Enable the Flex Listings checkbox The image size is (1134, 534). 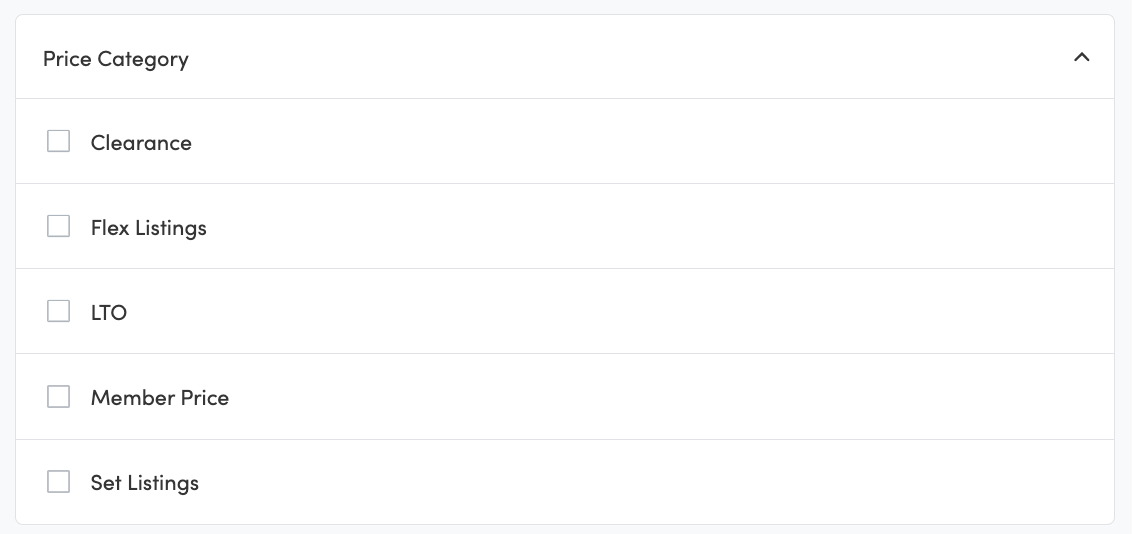tap(59, 227)
